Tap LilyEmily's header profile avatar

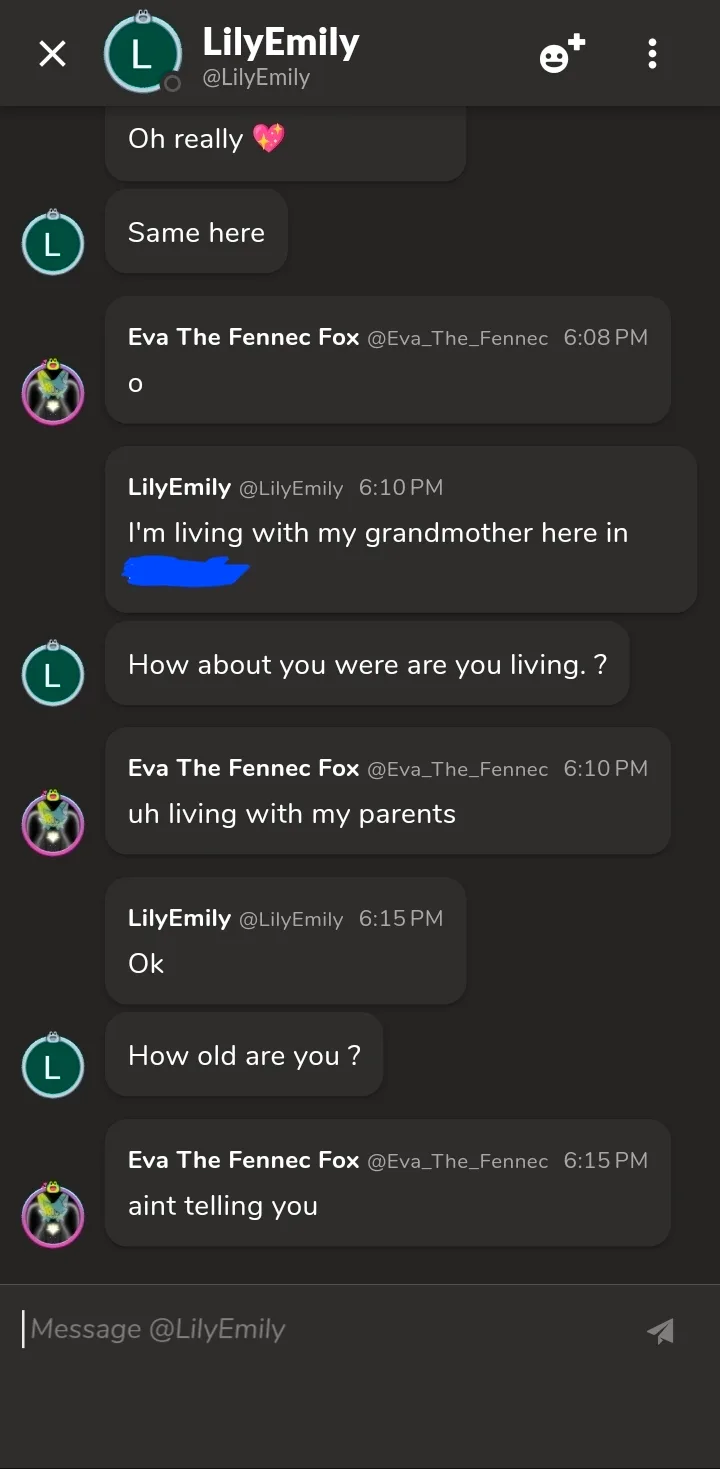(142, 55)
